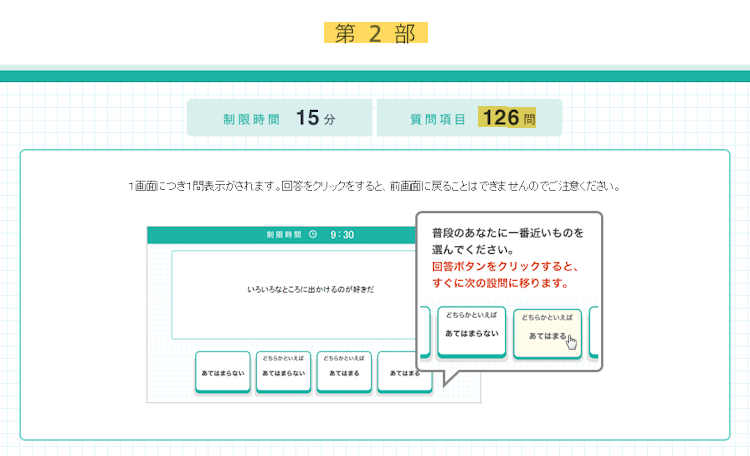Click the 第 2 部 heading

coord(375,33)
